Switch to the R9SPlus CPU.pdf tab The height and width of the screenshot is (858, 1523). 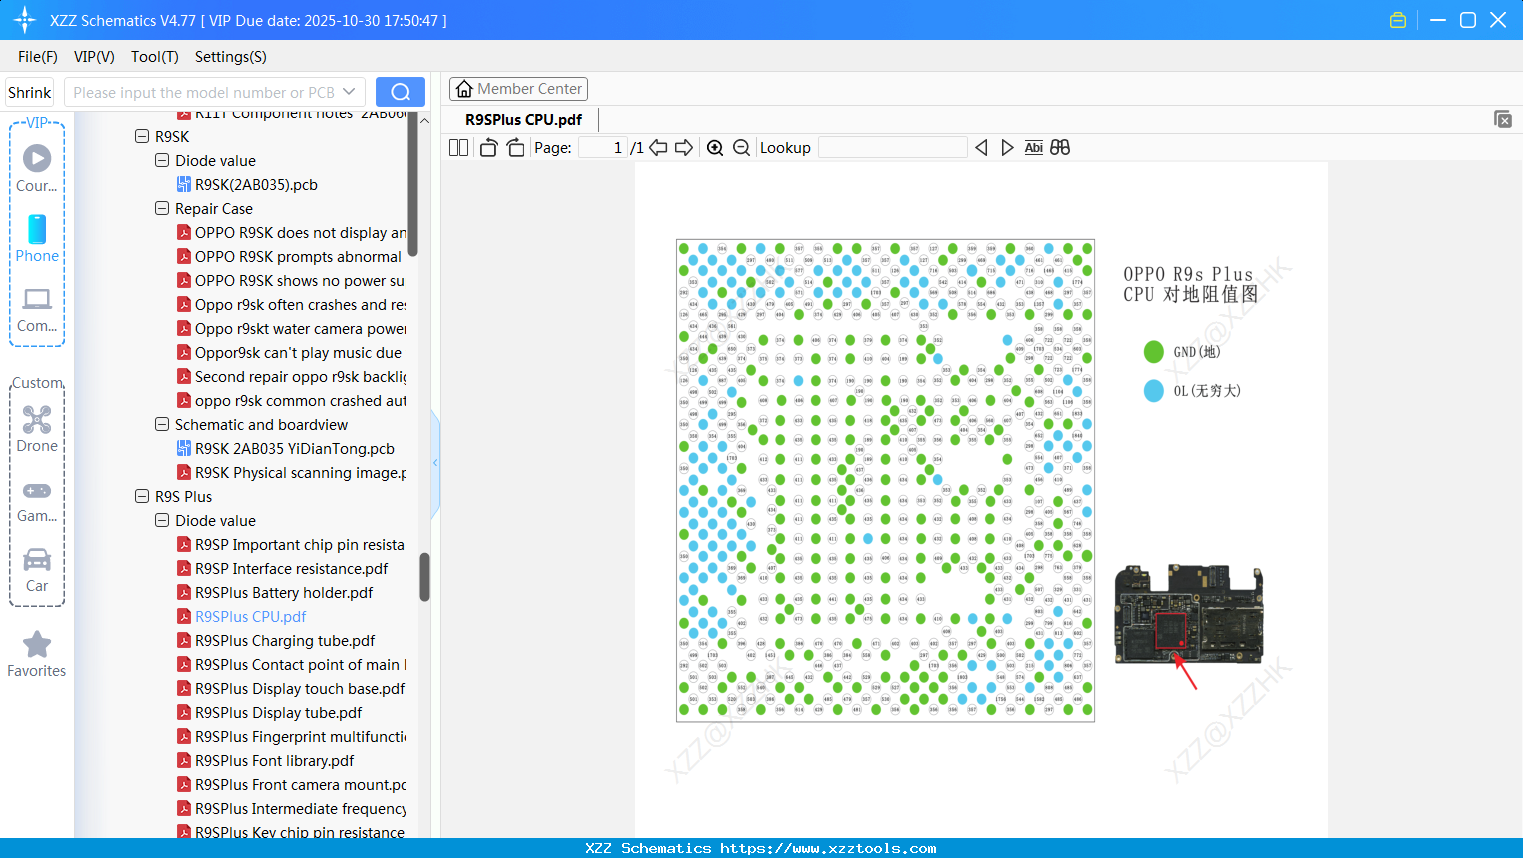[523, 119]
